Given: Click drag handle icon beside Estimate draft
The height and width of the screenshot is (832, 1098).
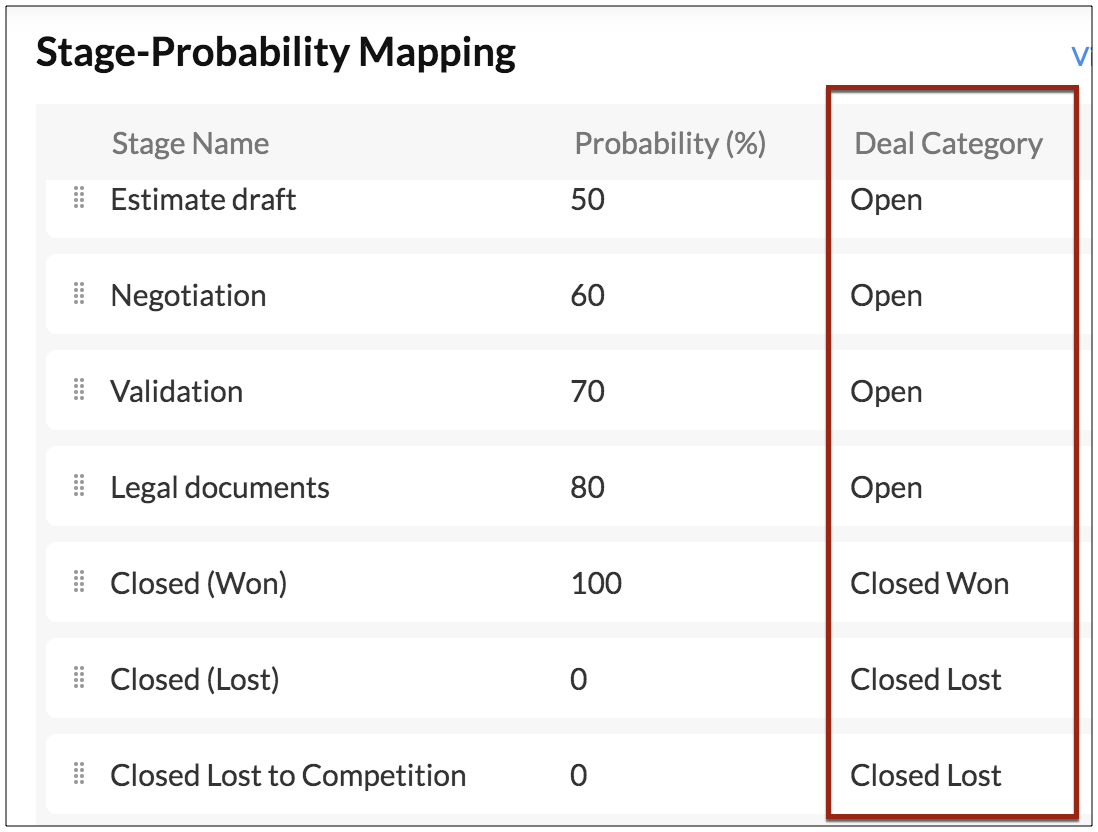Looking at the screenshot, I should tap(79, 198).
